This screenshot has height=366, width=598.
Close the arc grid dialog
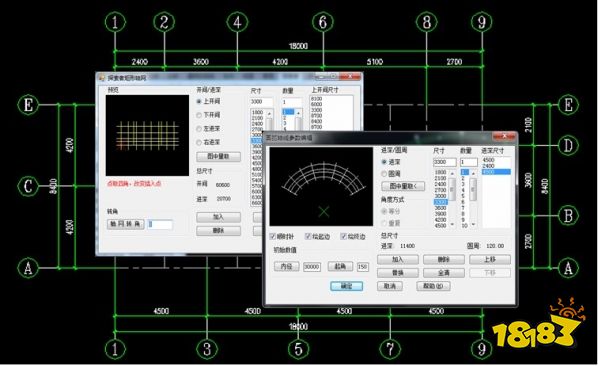point(503,136)
